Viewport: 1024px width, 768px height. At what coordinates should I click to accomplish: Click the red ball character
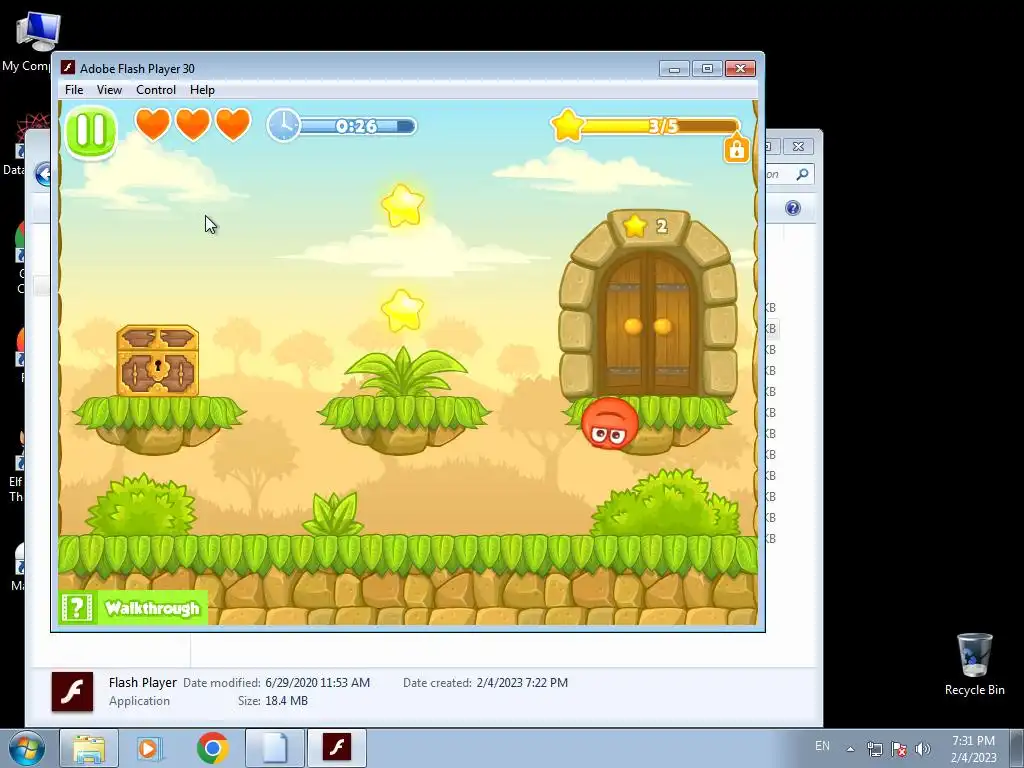609,423
